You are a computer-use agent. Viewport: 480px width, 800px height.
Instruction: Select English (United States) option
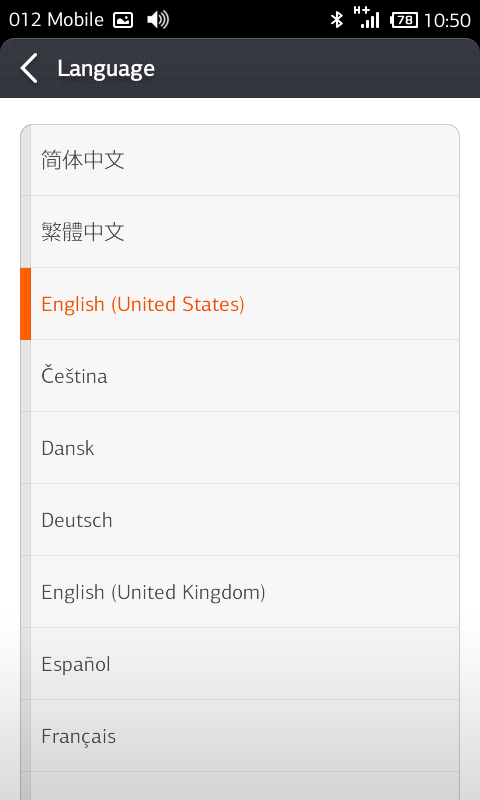240,304
